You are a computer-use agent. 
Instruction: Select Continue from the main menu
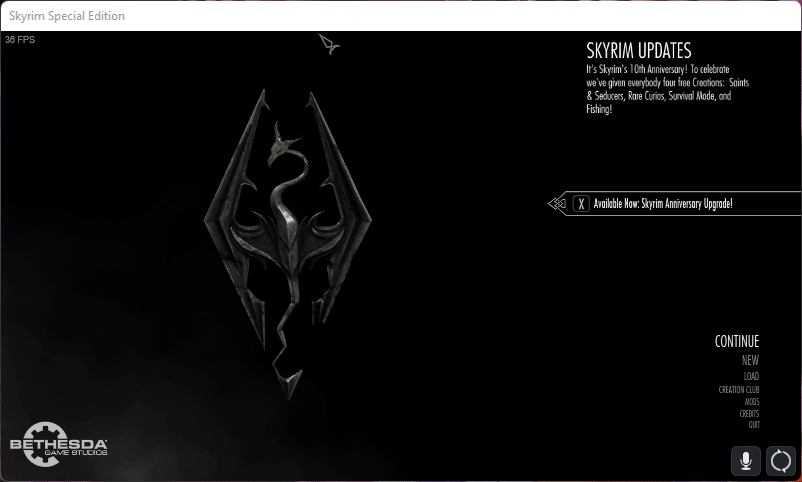[736, 342]
